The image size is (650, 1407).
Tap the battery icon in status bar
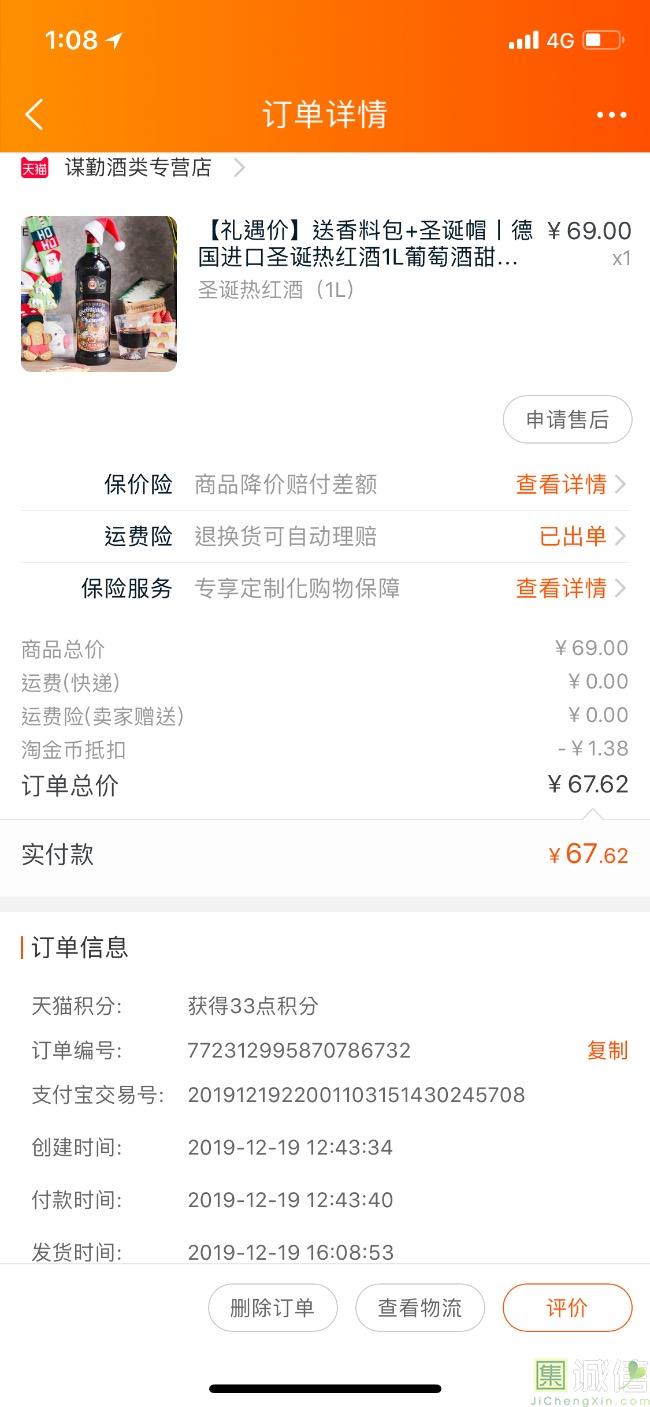pyautogui.click(x=603, y=41)
